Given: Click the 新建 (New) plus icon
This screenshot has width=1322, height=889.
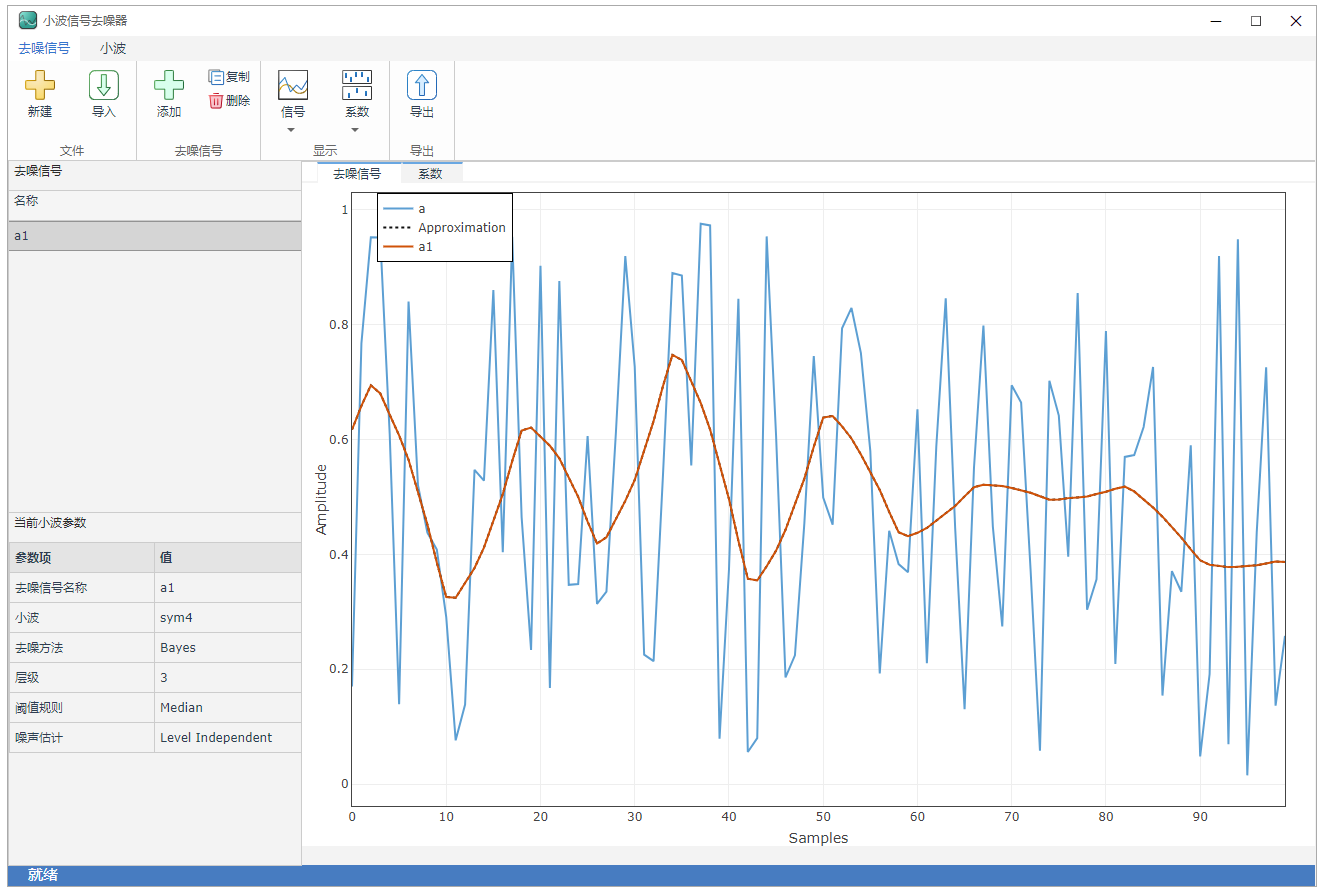Looking at the screenshot, I should [40, 85].
